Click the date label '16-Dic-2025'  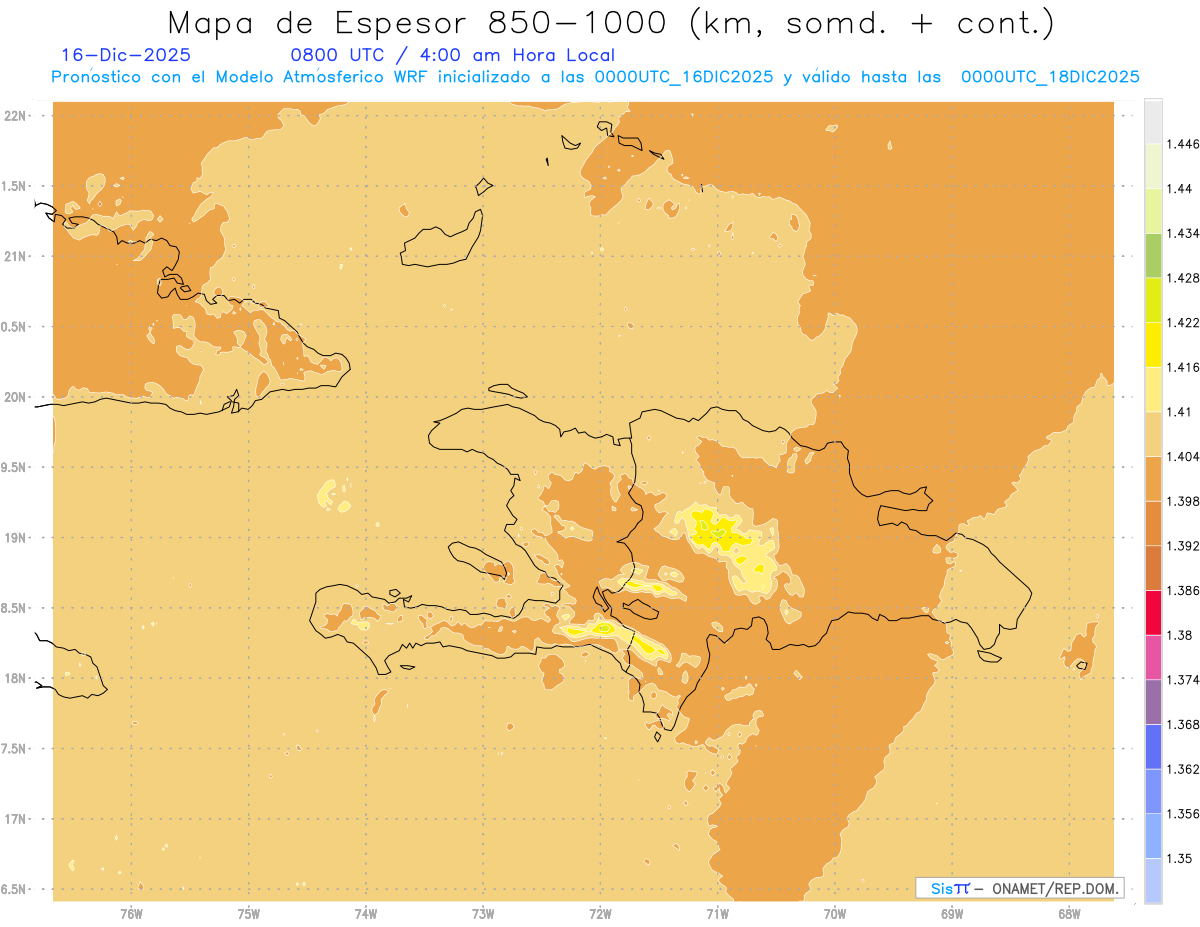click(x=126, y=56)
